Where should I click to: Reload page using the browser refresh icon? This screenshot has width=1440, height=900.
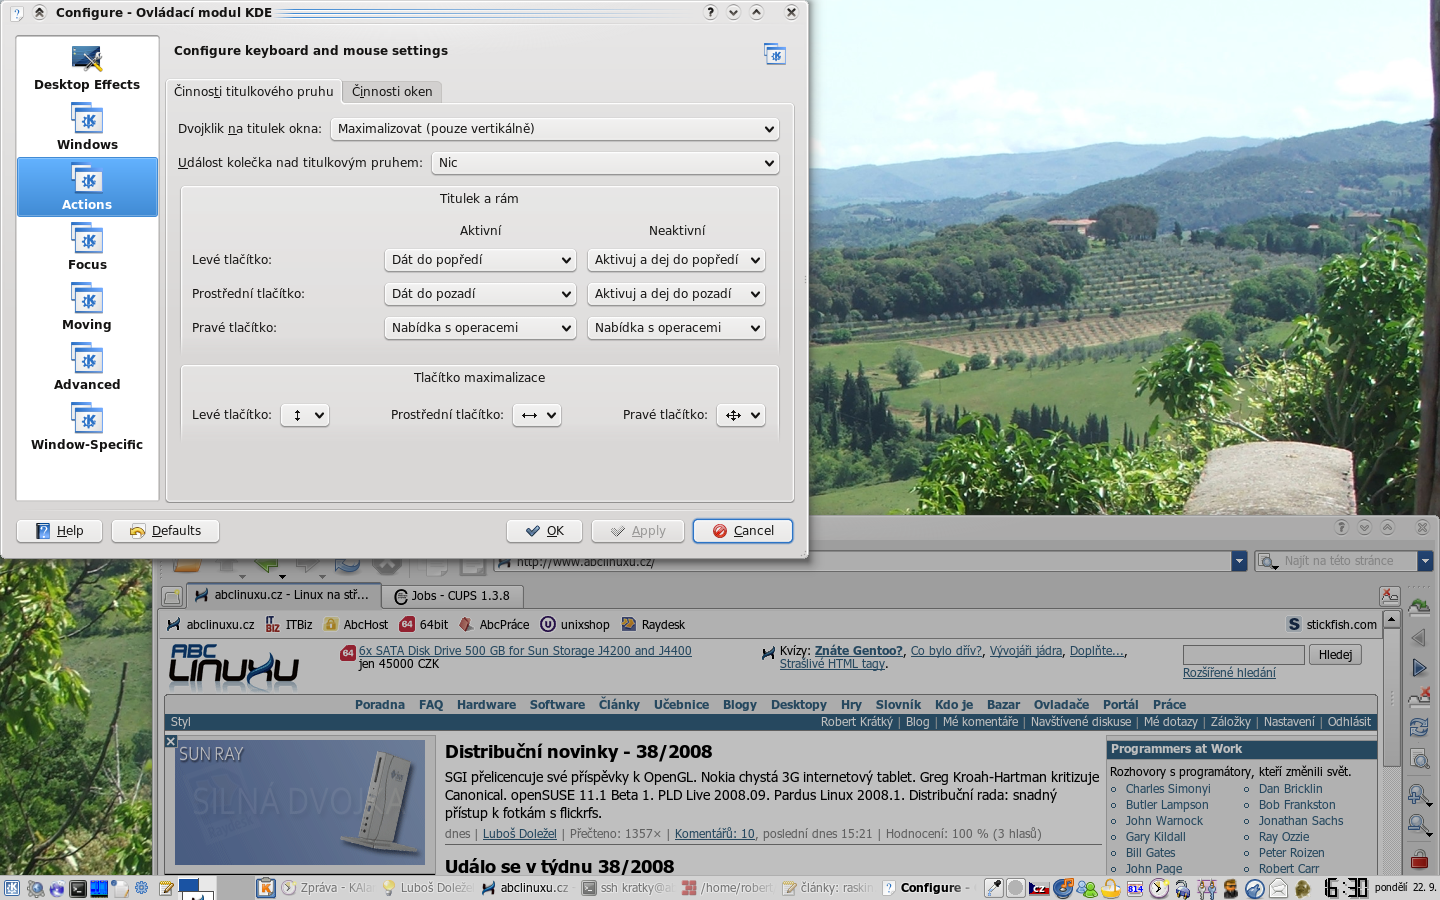click(1419, 727)
